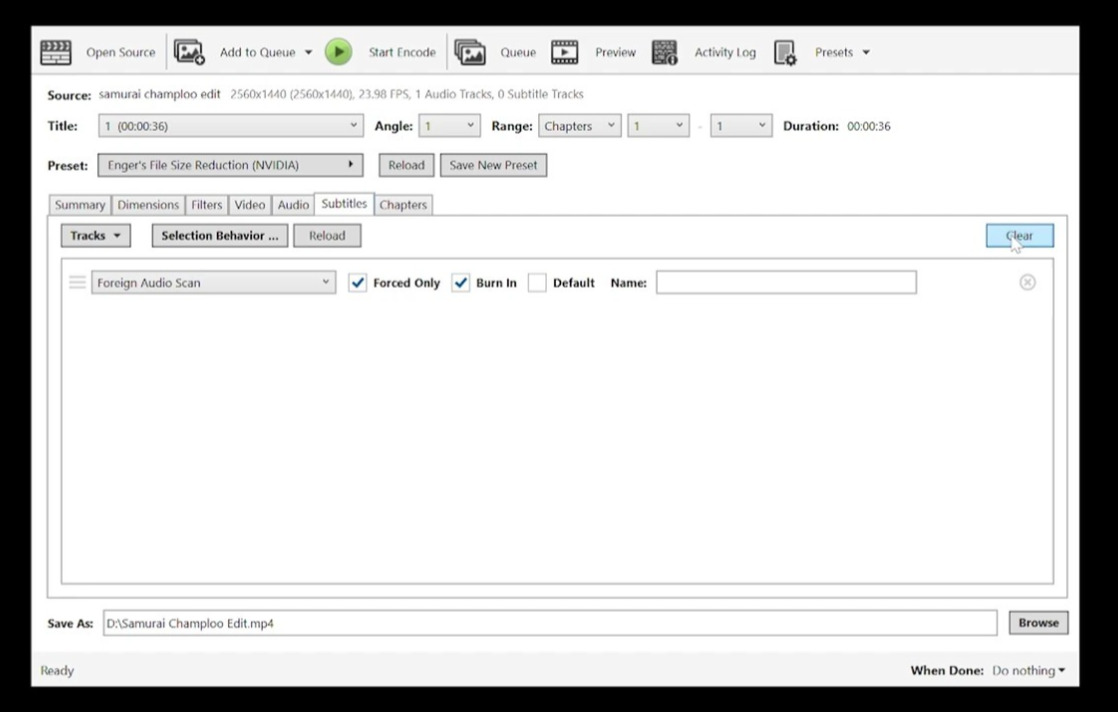The height and width of the screenshot is (712, 1118).
Task: Open the Angle dropdown
Action: (449, 125)
